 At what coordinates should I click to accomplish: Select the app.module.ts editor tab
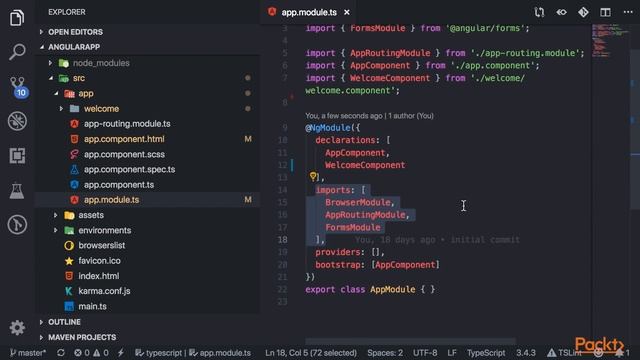[309, 13]
